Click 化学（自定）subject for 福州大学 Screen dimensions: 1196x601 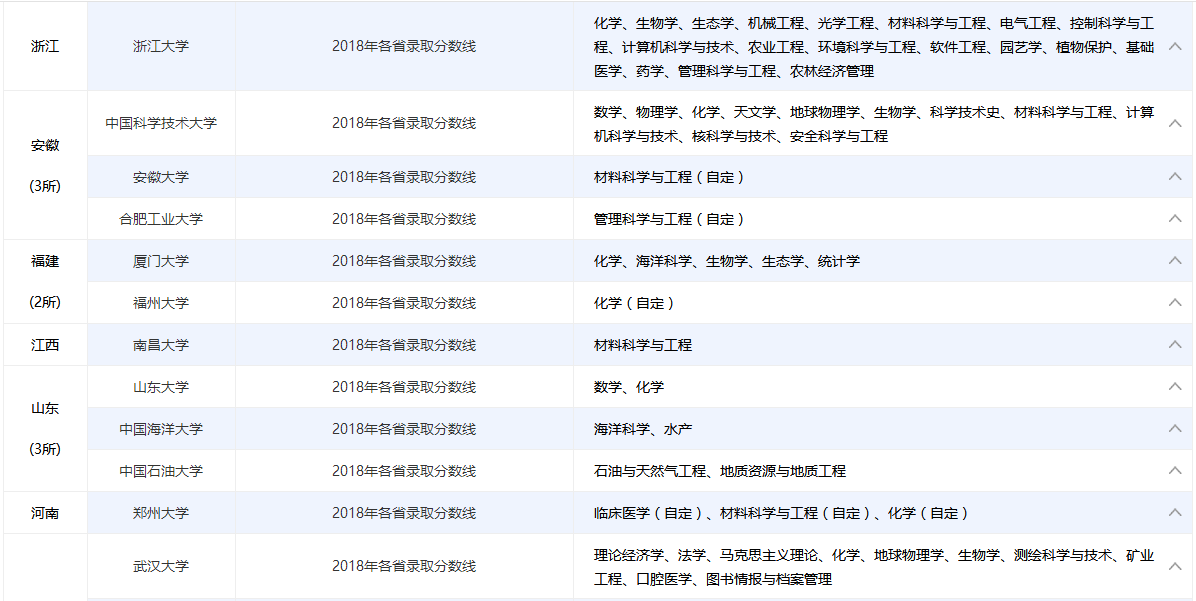click(x=635, y=303)
